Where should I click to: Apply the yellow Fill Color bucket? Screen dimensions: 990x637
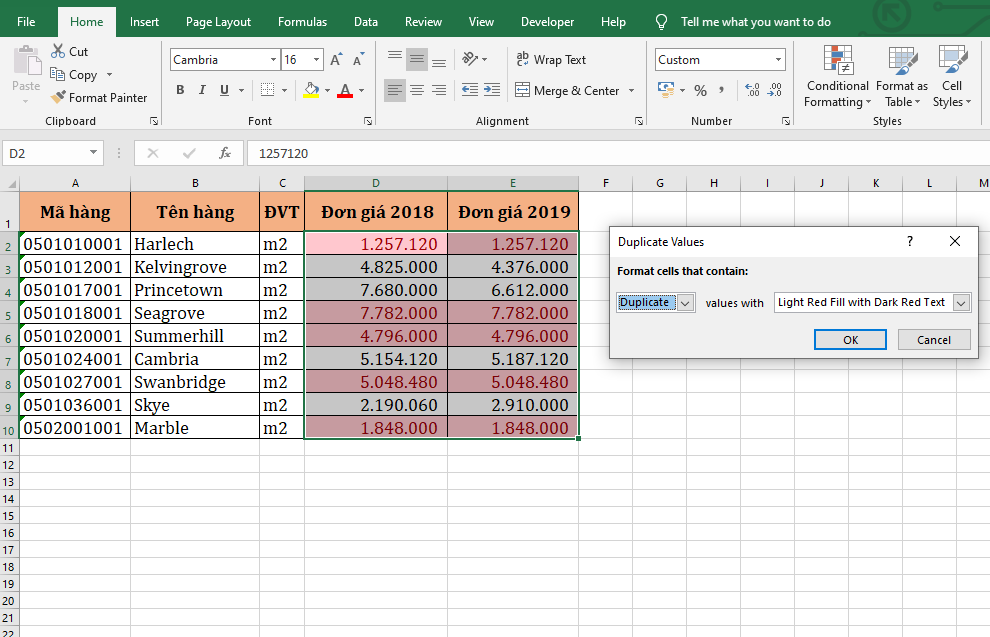(x=311, y=90)
